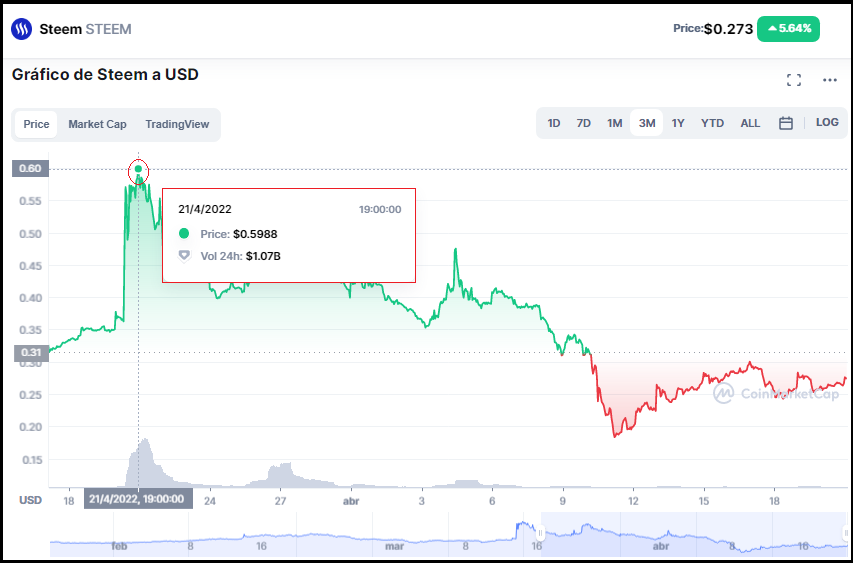853x563 pixels.
Task: Click the 12 date label on x-axis
Action: 633,501
